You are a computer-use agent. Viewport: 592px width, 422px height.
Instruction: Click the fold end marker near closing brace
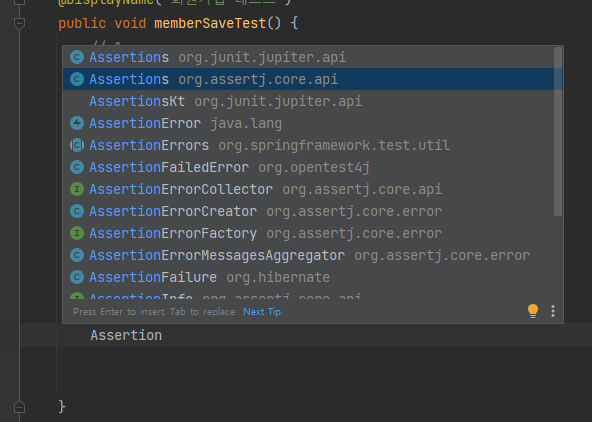pyautogui.click(x=19, y=407)
